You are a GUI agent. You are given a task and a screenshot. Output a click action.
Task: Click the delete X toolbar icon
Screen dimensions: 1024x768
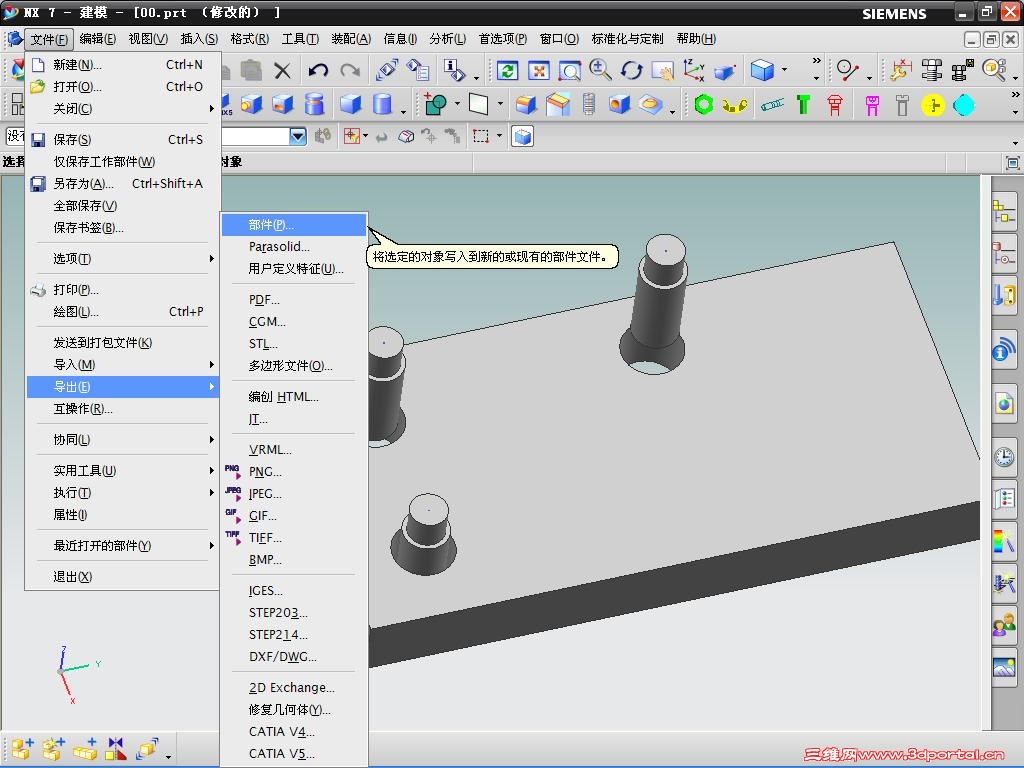coord(283,70)
